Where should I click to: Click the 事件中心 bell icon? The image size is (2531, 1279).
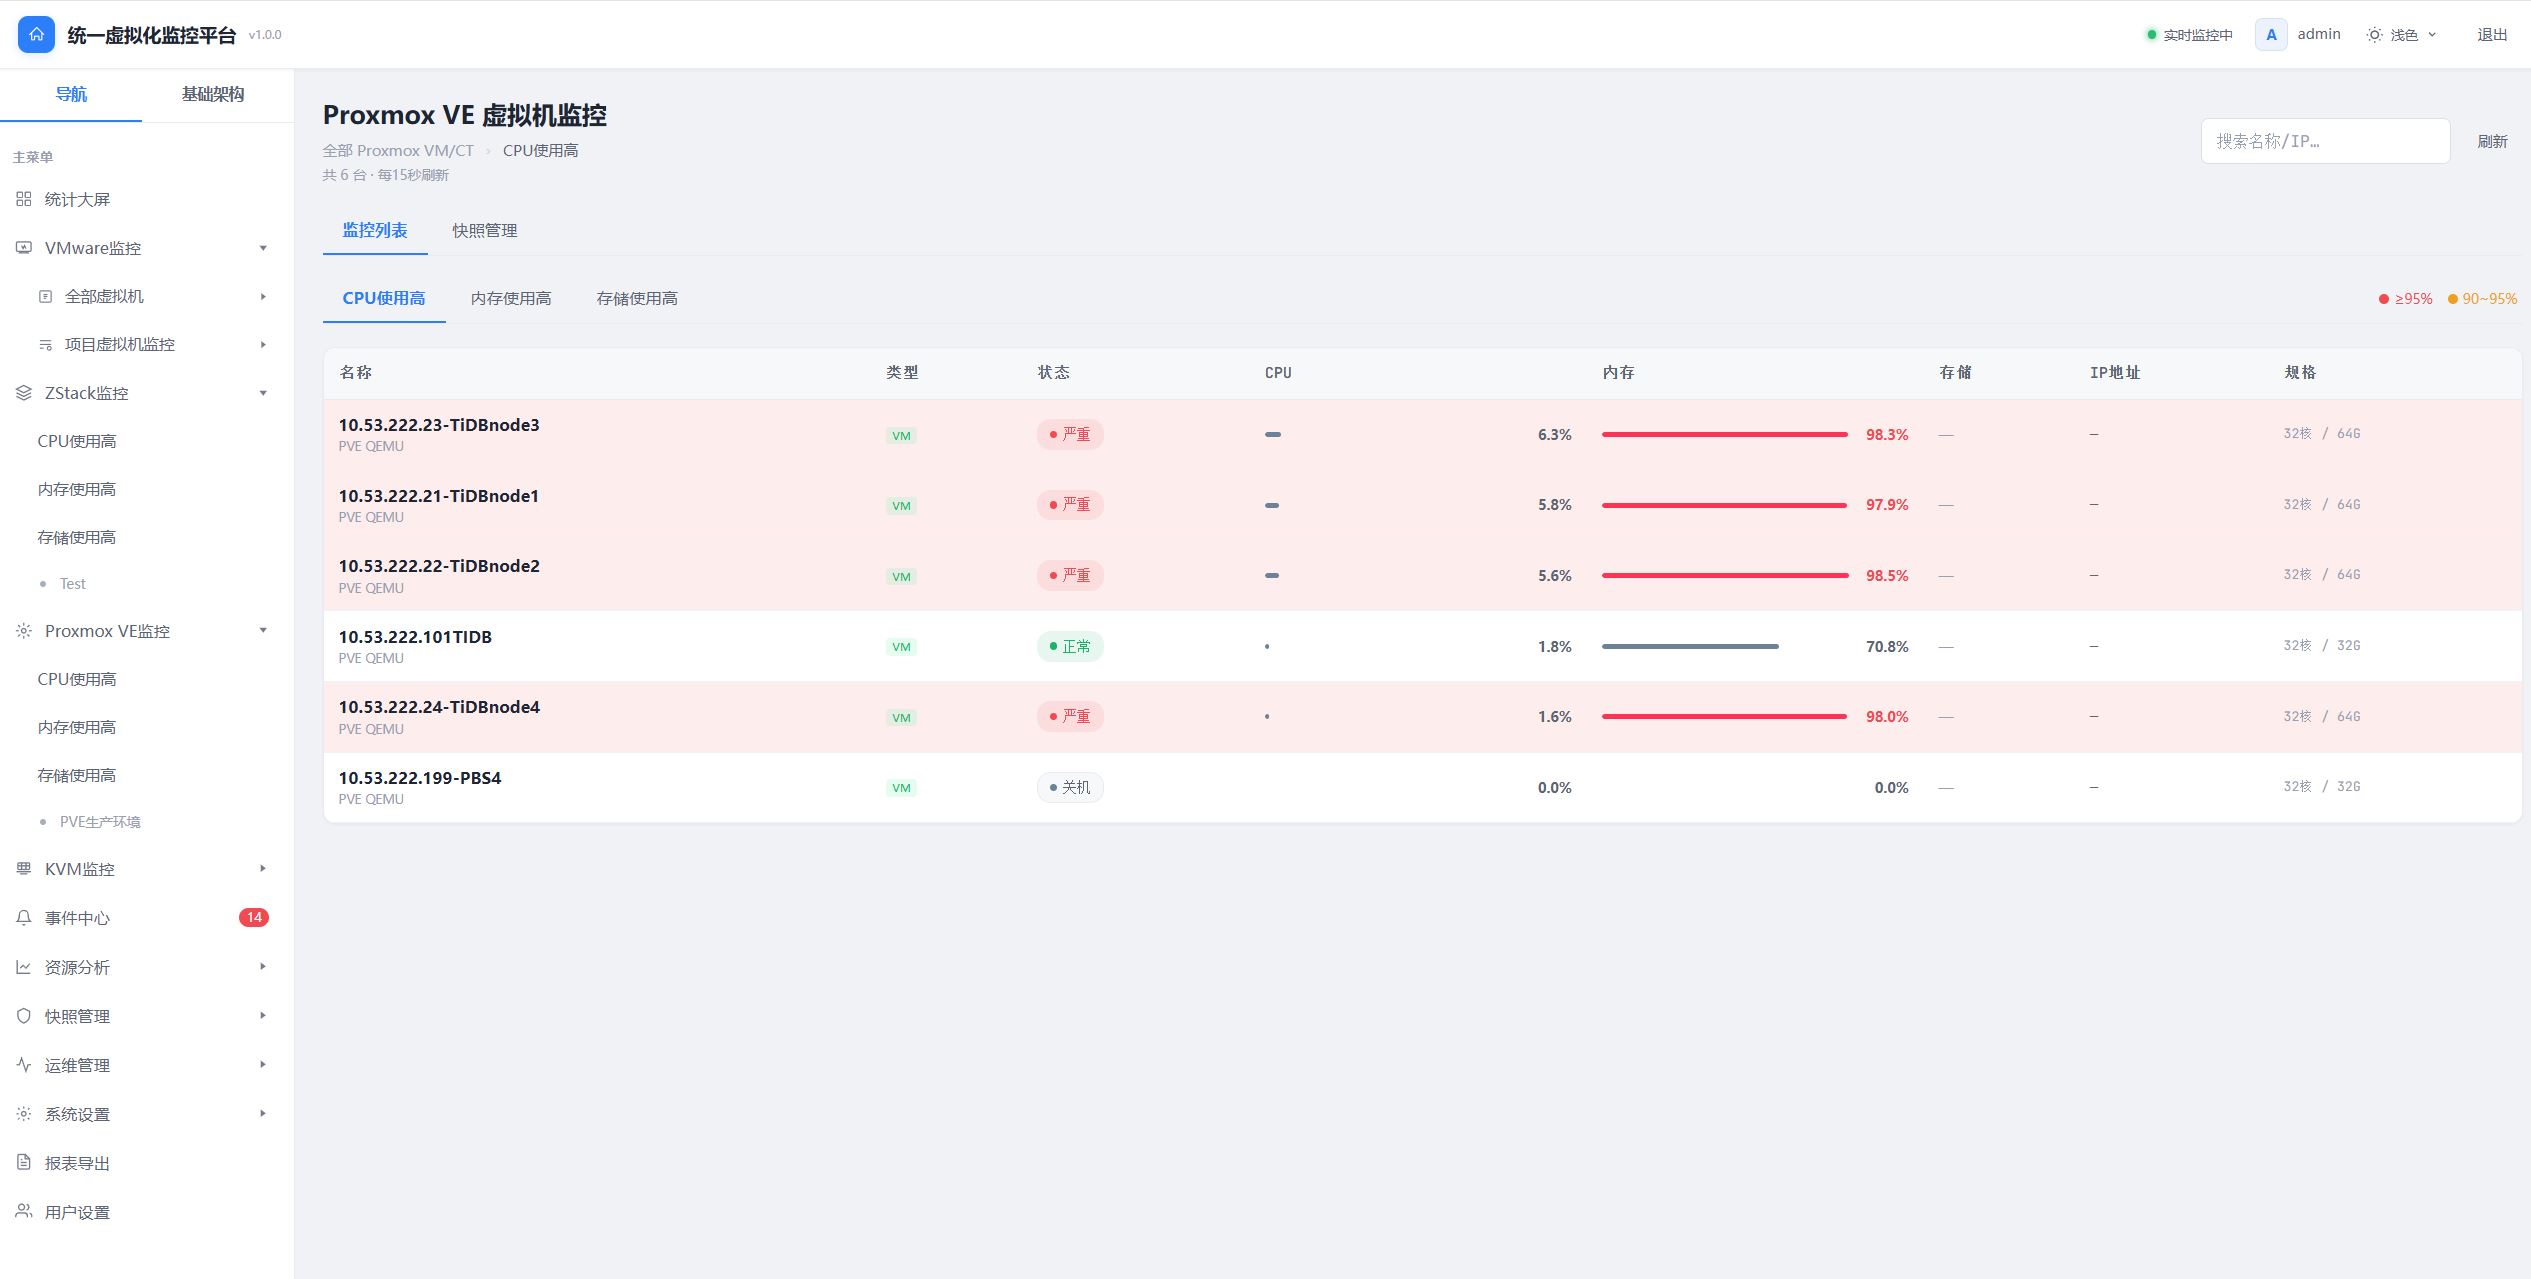tap(24, 917)
